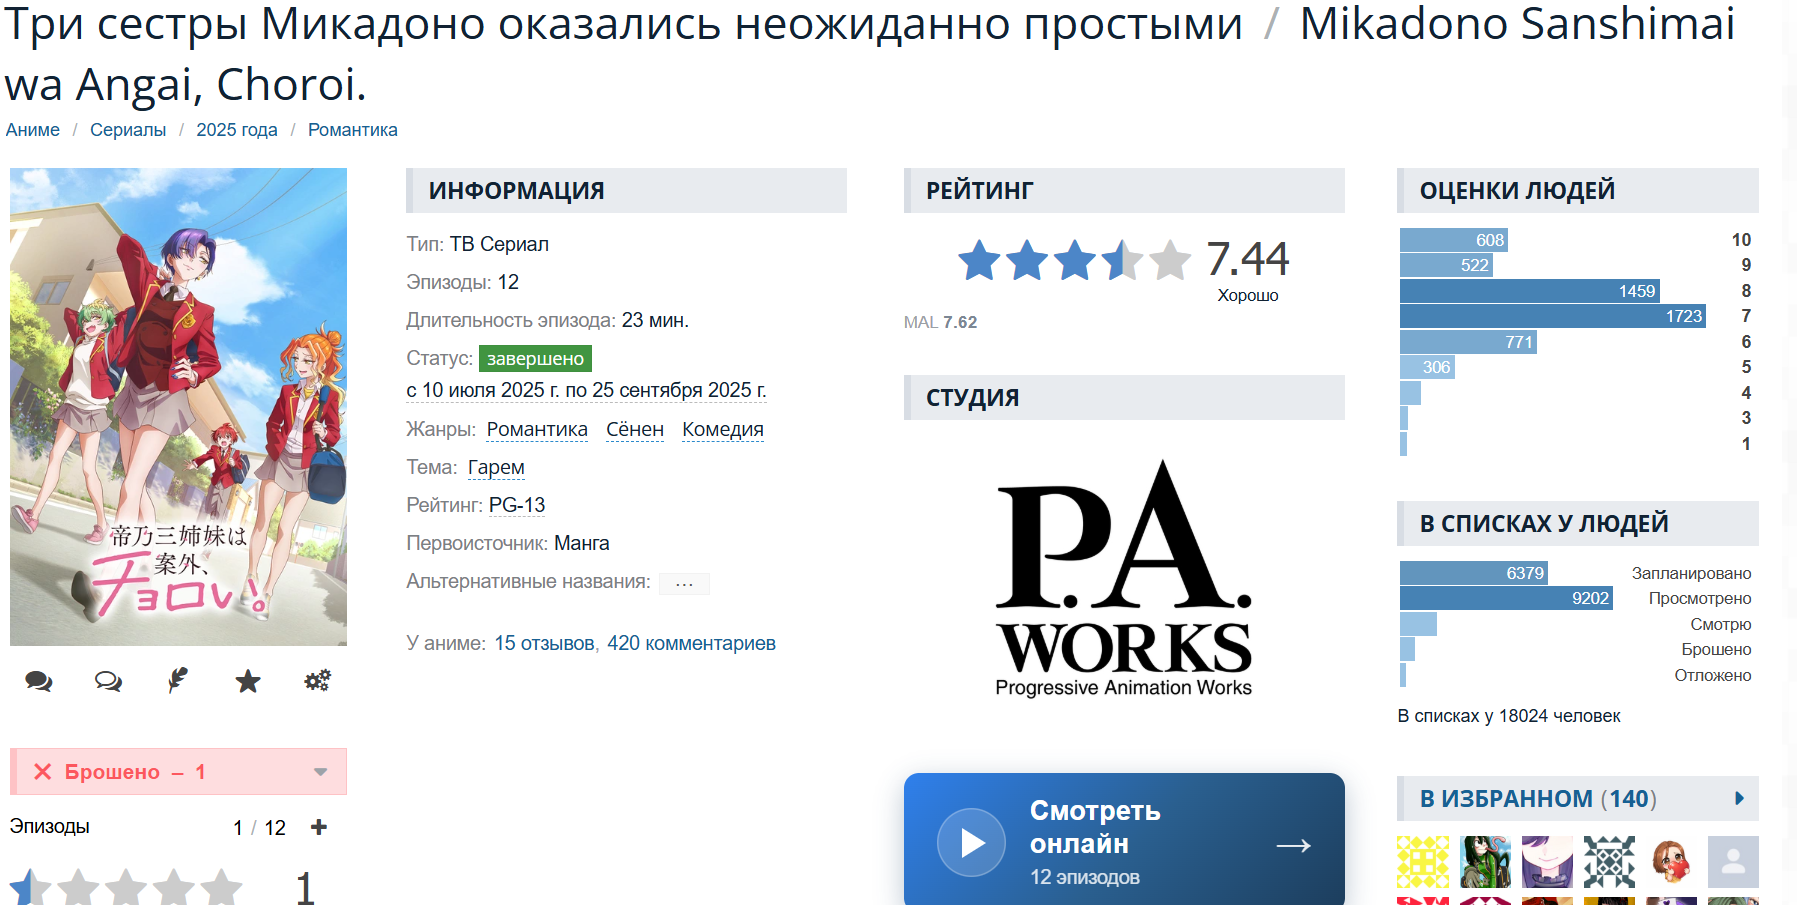1797x905 pixels.
Task: Click the 'Длительность эпизода: 23 мин.' line
Action: pos(548,320)
